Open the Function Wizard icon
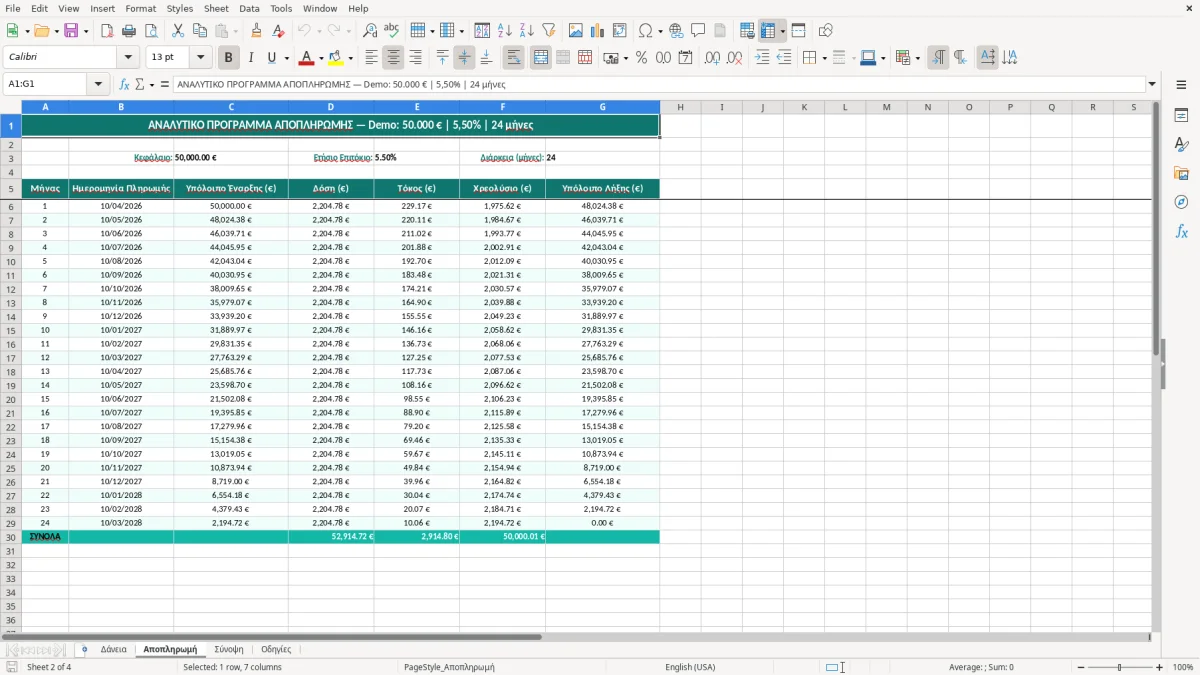This screenshot has height=675, width=1200. tap(124, 84)
